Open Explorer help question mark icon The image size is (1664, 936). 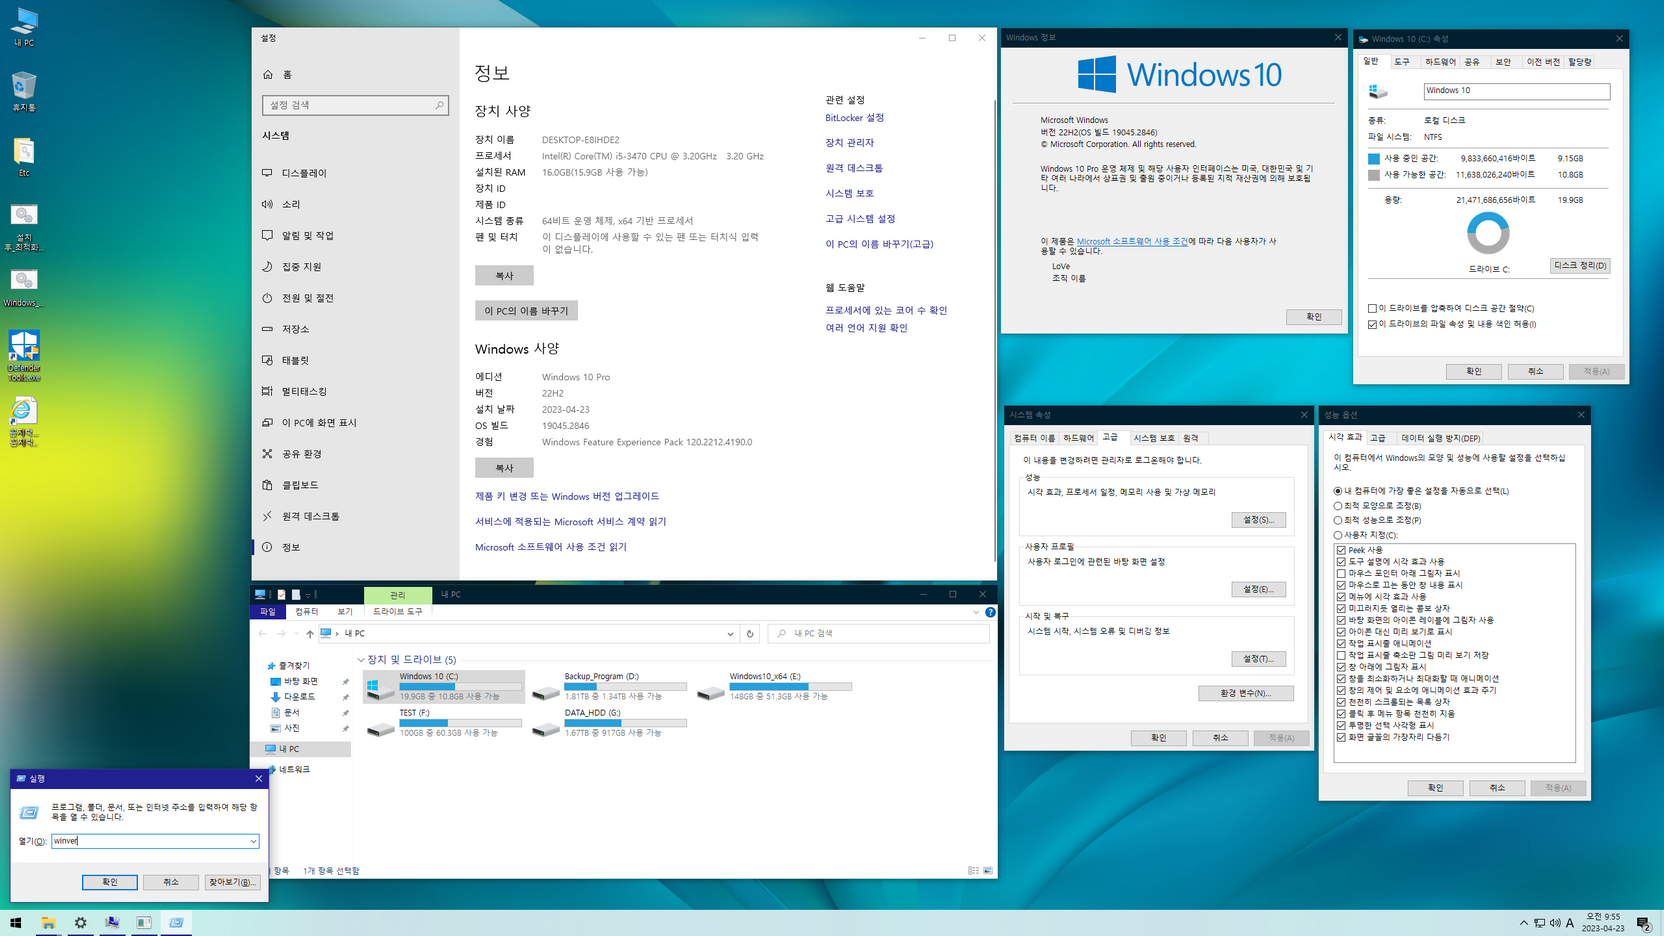(x=990, y=612)
